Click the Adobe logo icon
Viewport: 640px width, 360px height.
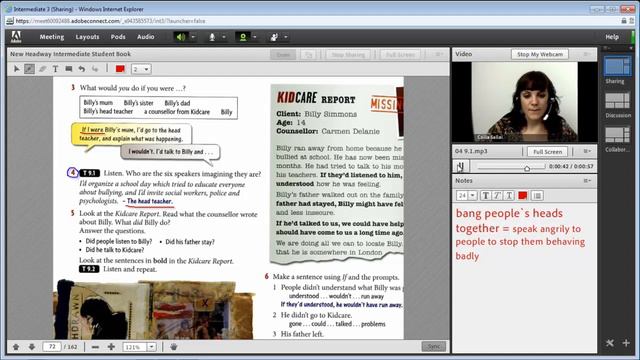[x=16, y=37]
